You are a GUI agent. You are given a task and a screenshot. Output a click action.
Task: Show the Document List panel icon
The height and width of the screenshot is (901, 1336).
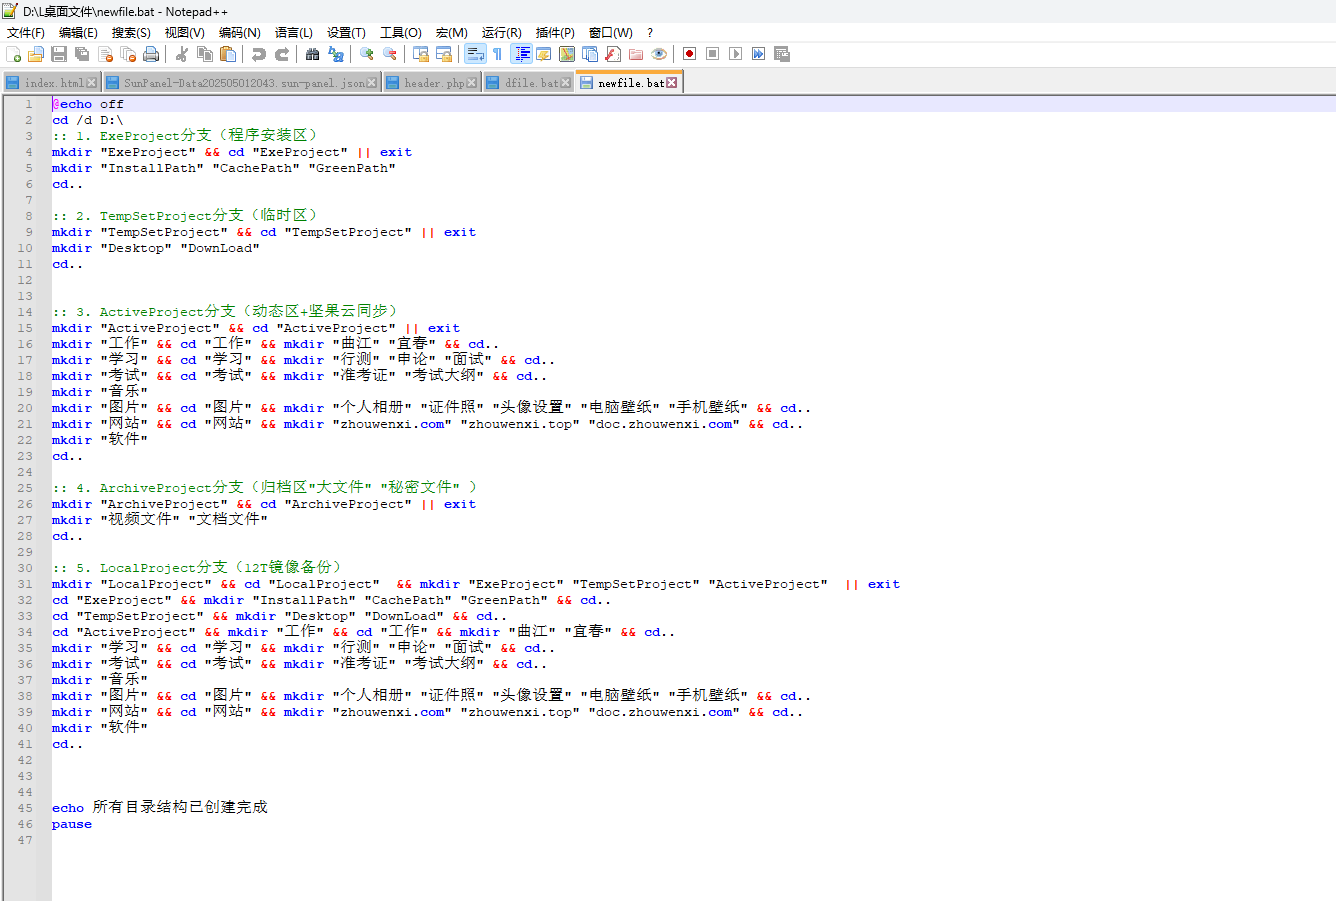click(590, 54)
